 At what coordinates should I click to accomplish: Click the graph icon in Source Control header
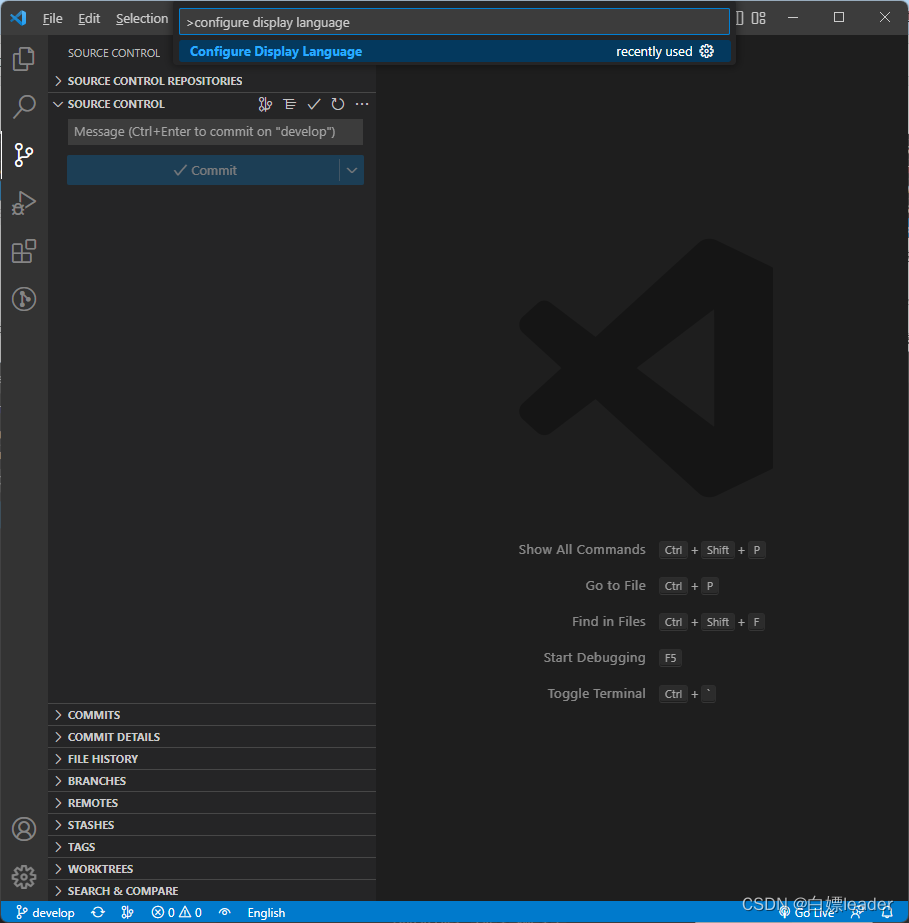265,104
